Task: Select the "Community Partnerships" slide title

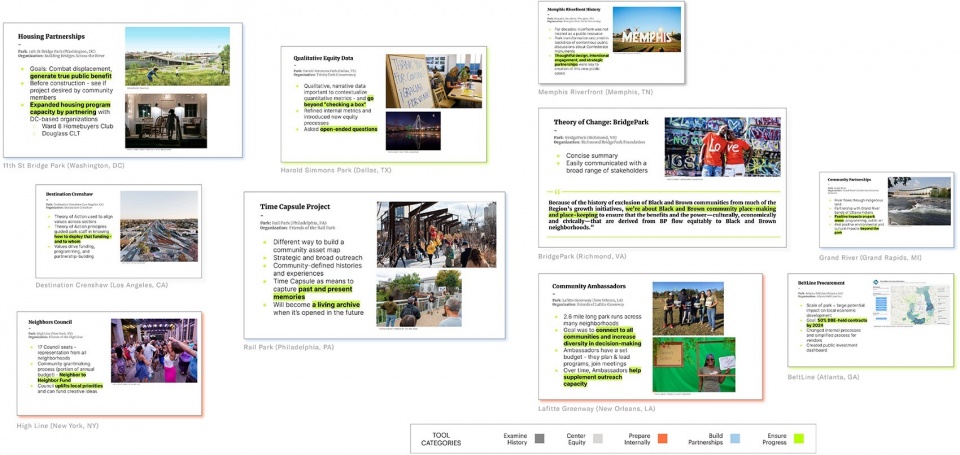Action: coord(851,180)
